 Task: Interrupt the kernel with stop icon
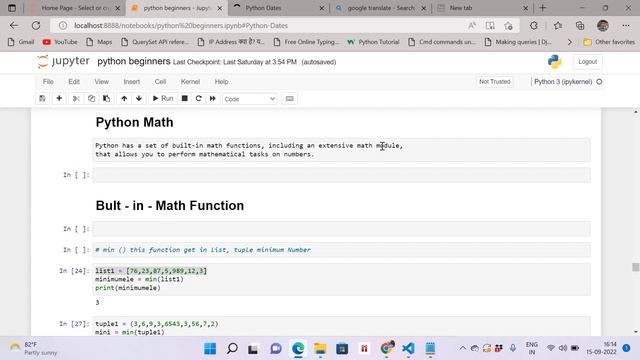(x=184, y=99)
